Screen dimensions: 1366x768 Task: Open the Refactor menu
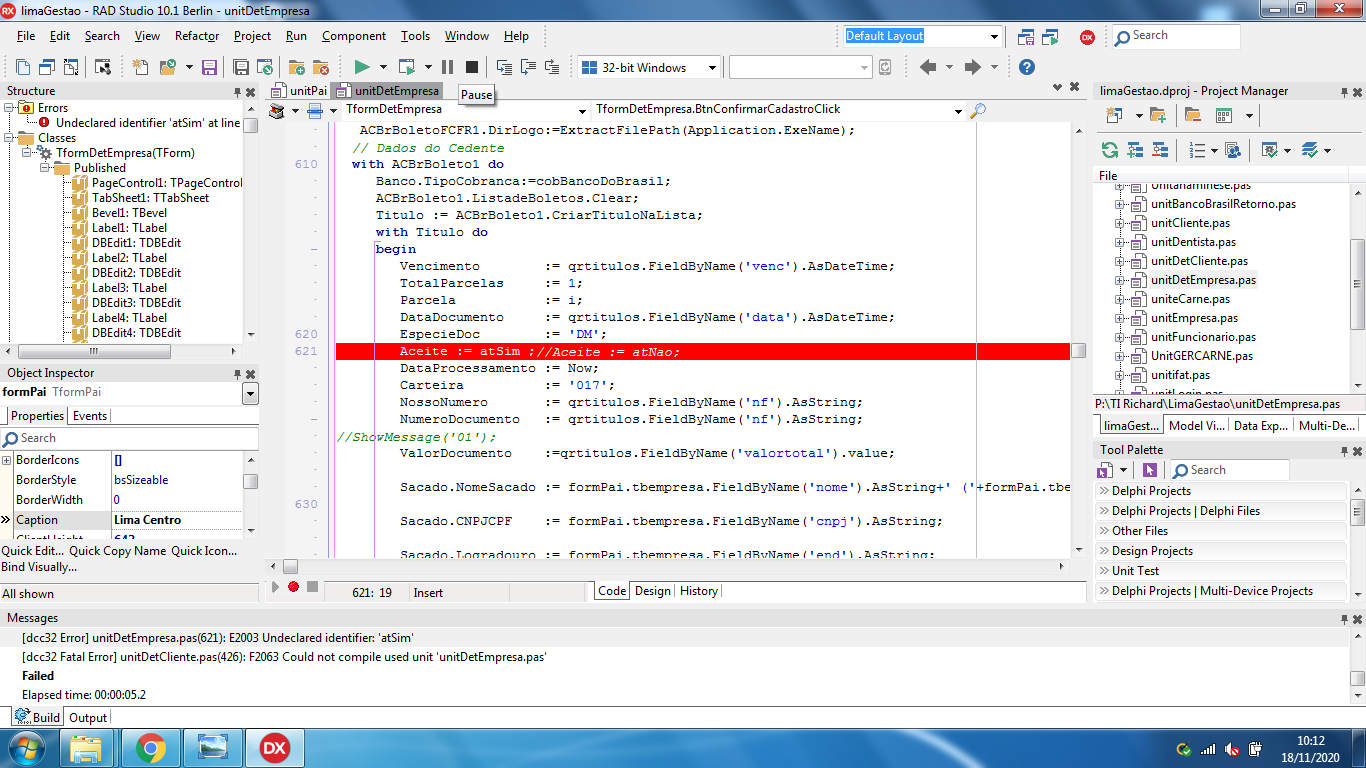pos(197,36)
